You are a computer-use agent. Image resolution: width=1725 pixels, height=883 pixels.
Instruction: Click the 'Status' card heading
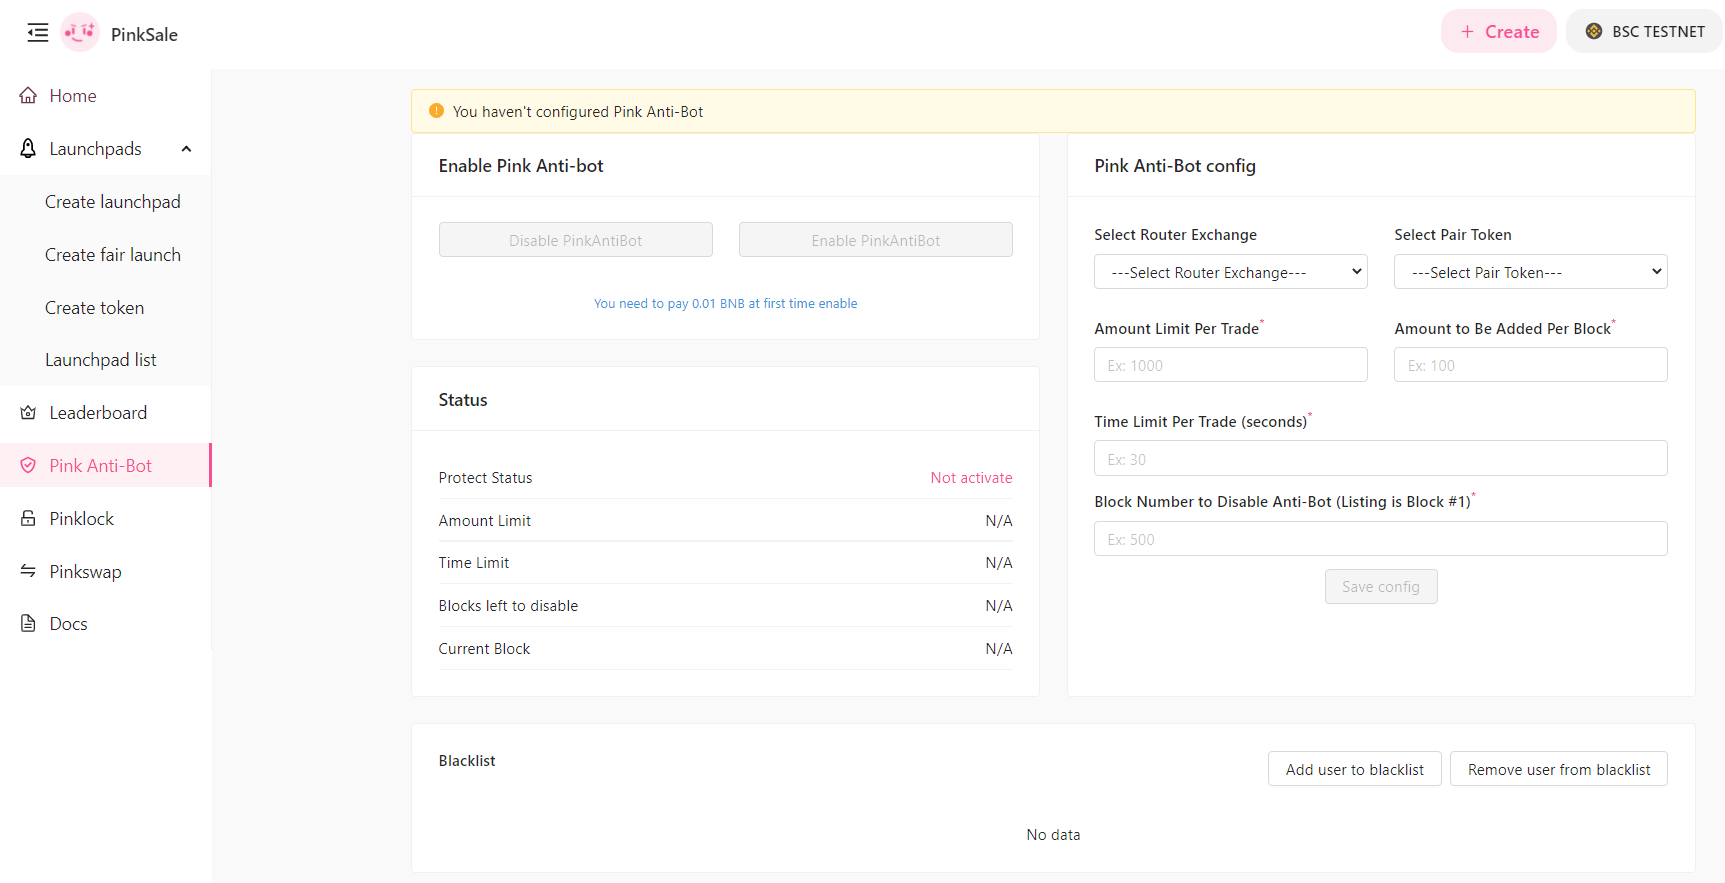pos(463,400)
